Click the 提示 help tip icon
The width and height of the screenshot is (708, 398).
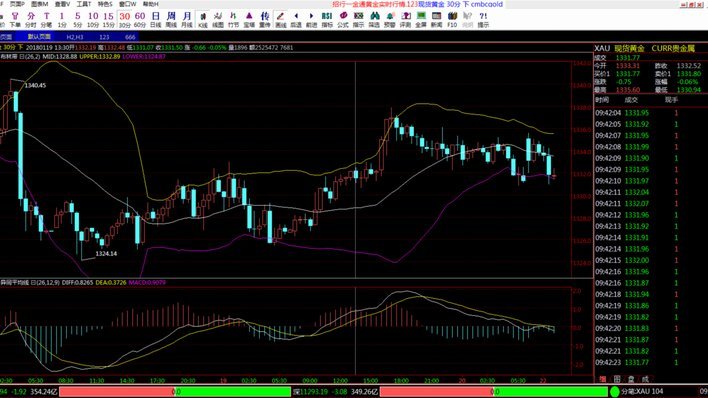(x=483, y=20)
